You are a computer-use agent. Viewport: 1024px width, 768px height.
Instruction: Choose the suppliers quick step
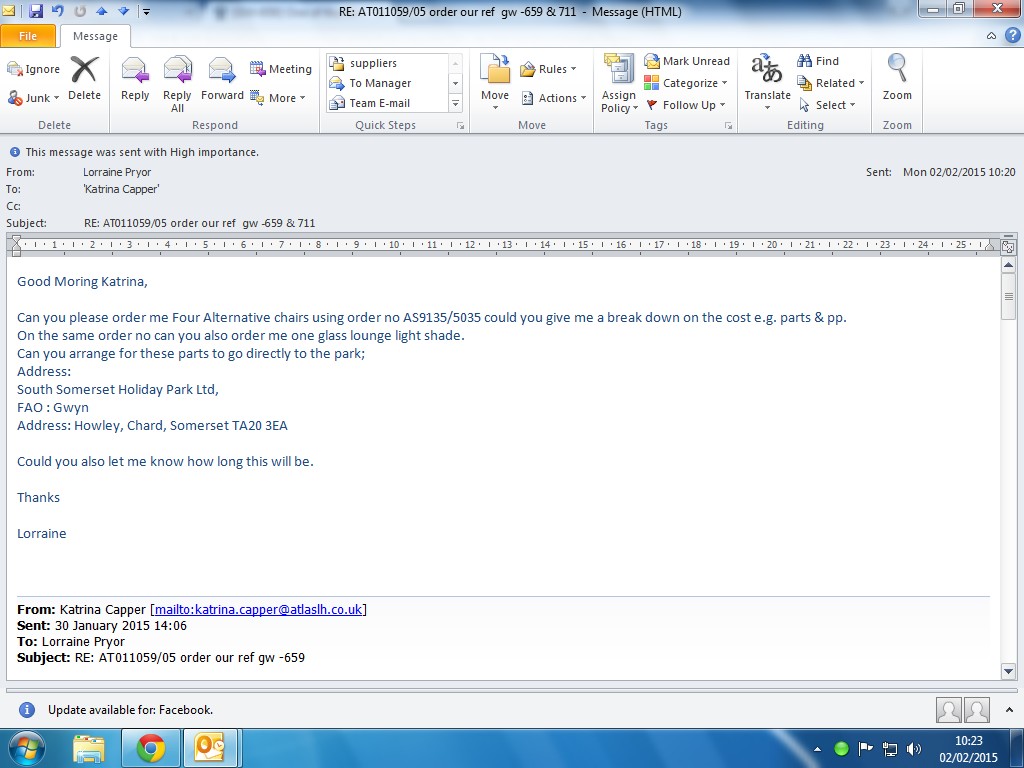[387, 63]
